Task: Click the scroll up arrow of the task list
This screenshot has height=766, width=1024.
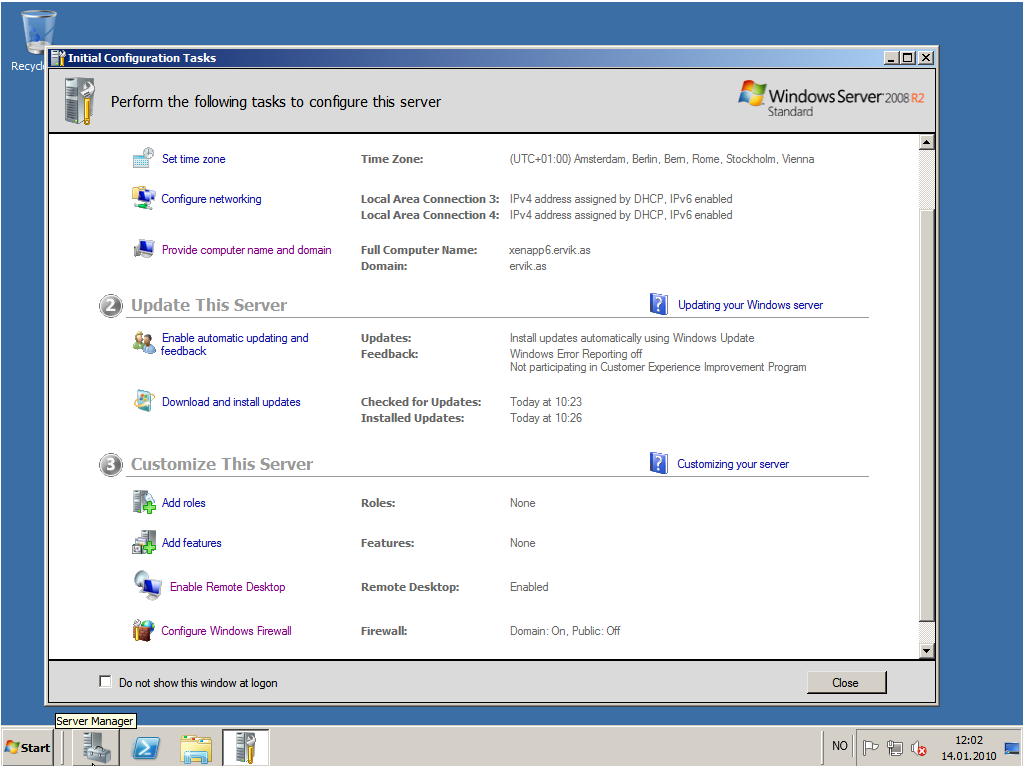Action: pyautogui.click(x=926, y=142)
